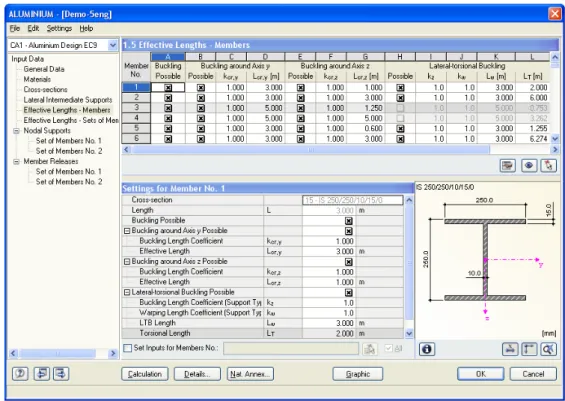
Task: Go to previous input table icon
Action: pos(42,374)
